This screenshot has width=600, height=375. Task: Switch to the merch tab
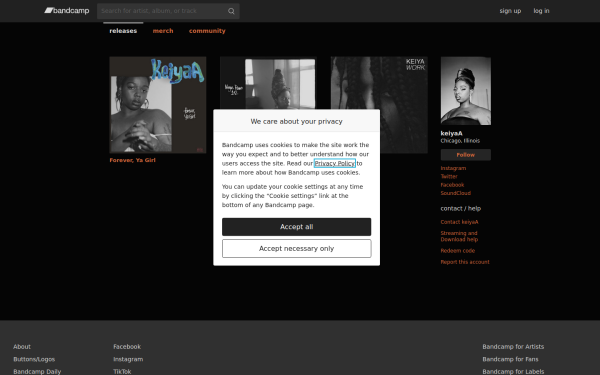tap(163, 31)
